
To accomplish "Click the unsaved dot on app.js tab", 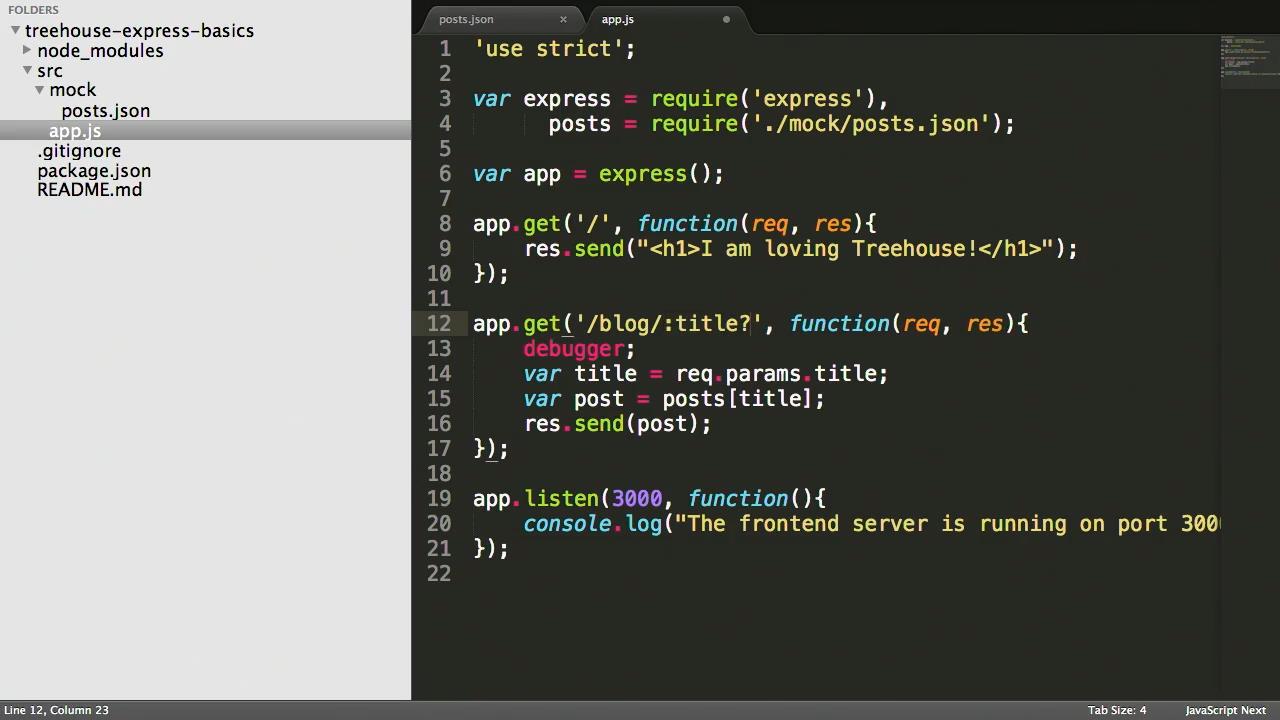I will tap(726, 19).
